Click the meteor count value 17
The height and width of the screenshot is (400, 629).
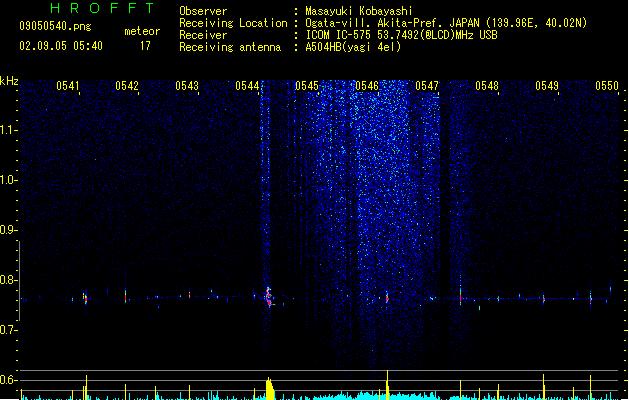[x=145, y=46]
